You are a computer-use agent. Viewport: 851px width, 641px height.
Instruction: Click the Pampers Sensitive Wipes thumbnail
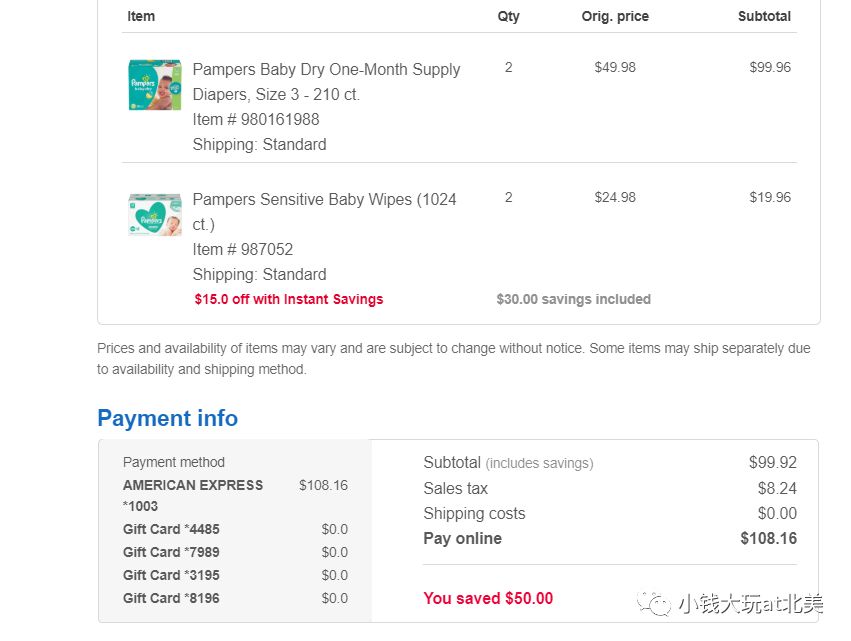(154, 214)
